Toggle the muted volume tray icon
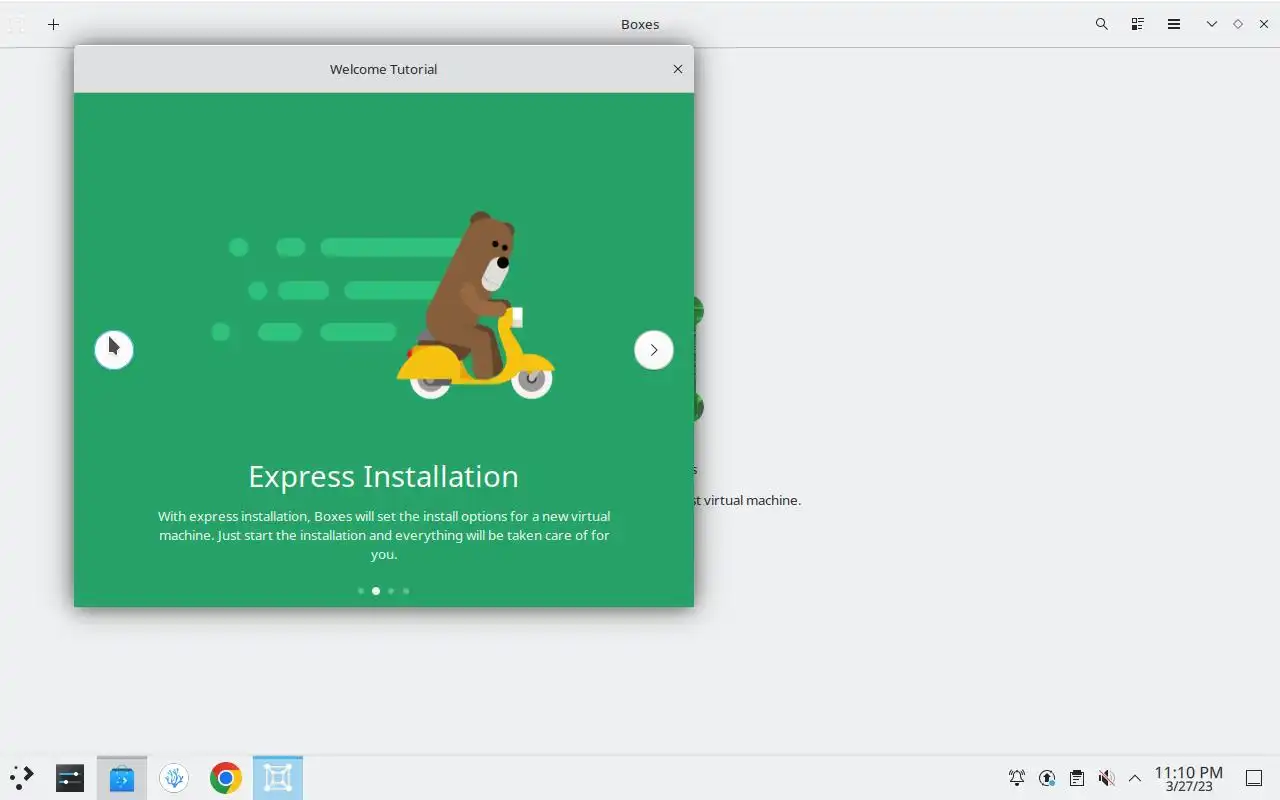The width and height of the screenshot is (1280, 800). pos(1106,778)
